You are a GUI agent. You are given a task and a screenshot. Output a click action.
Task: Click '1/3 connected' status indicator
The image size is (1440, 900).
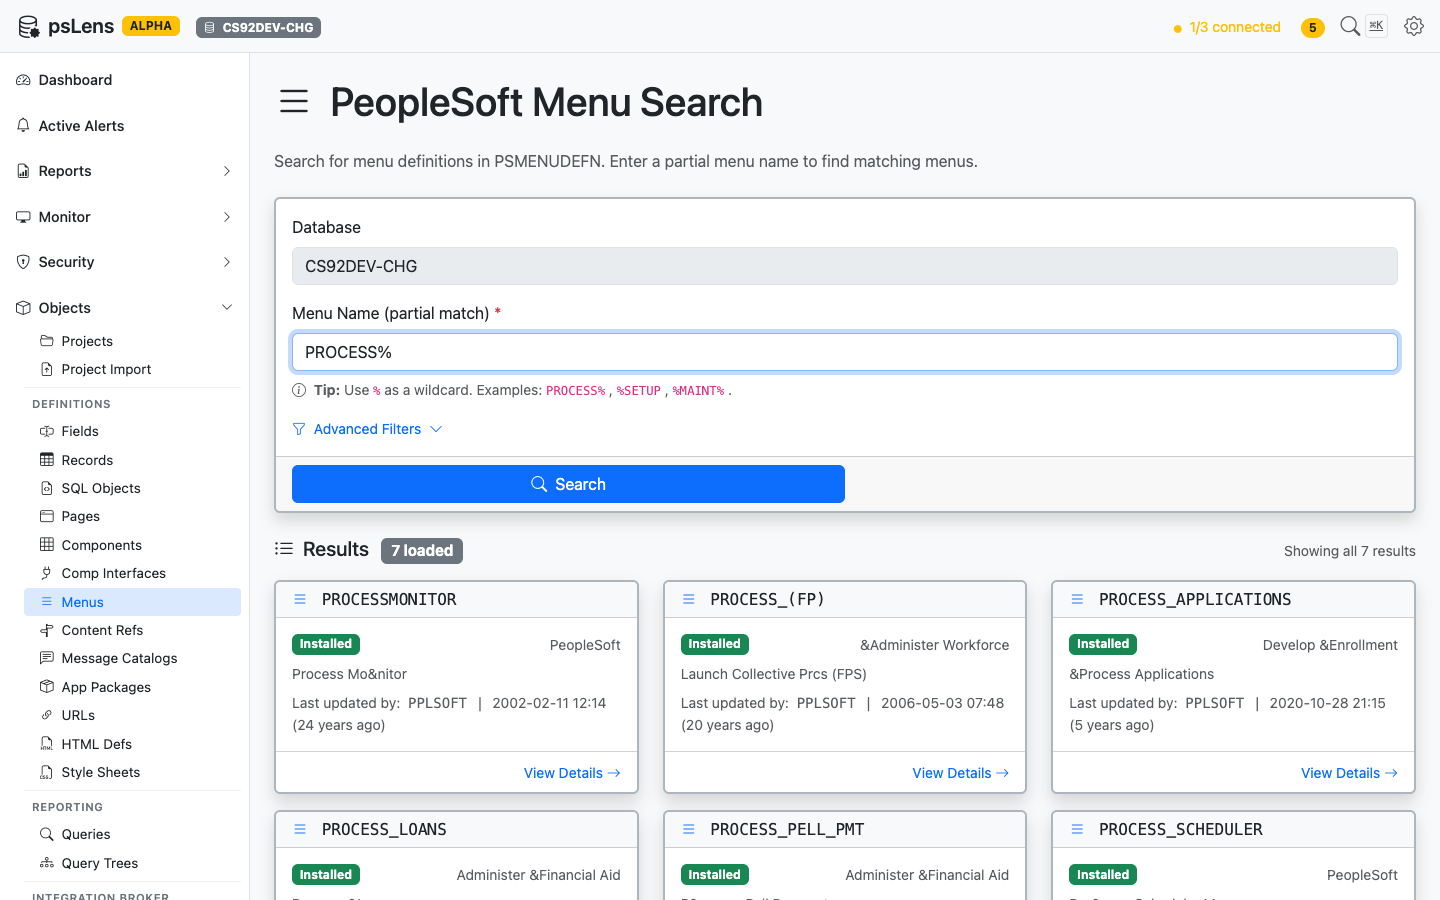point(1227,27)
